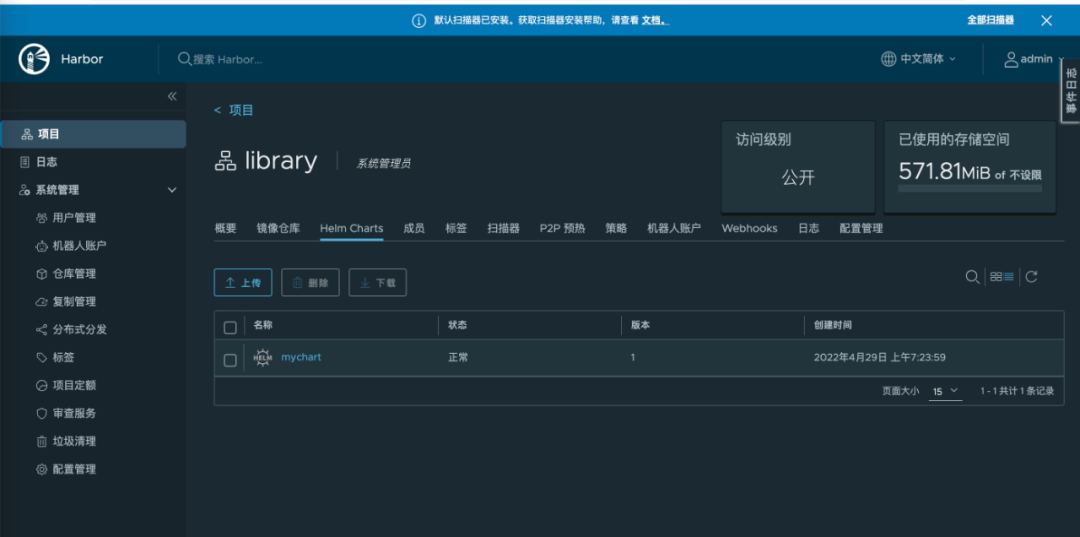Open the Webhooks tab
This screenshot has height=537, width=1080.
point(749,229)
